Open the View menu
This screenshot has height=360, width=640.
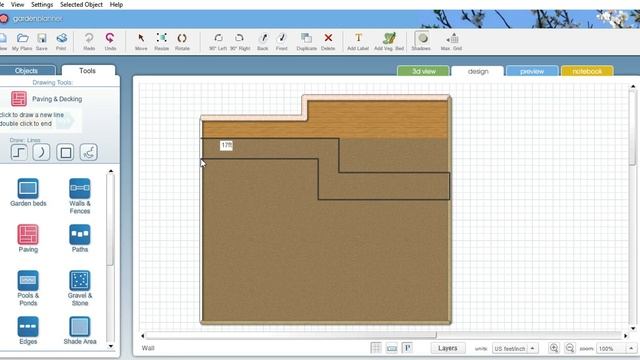[17, 4]
